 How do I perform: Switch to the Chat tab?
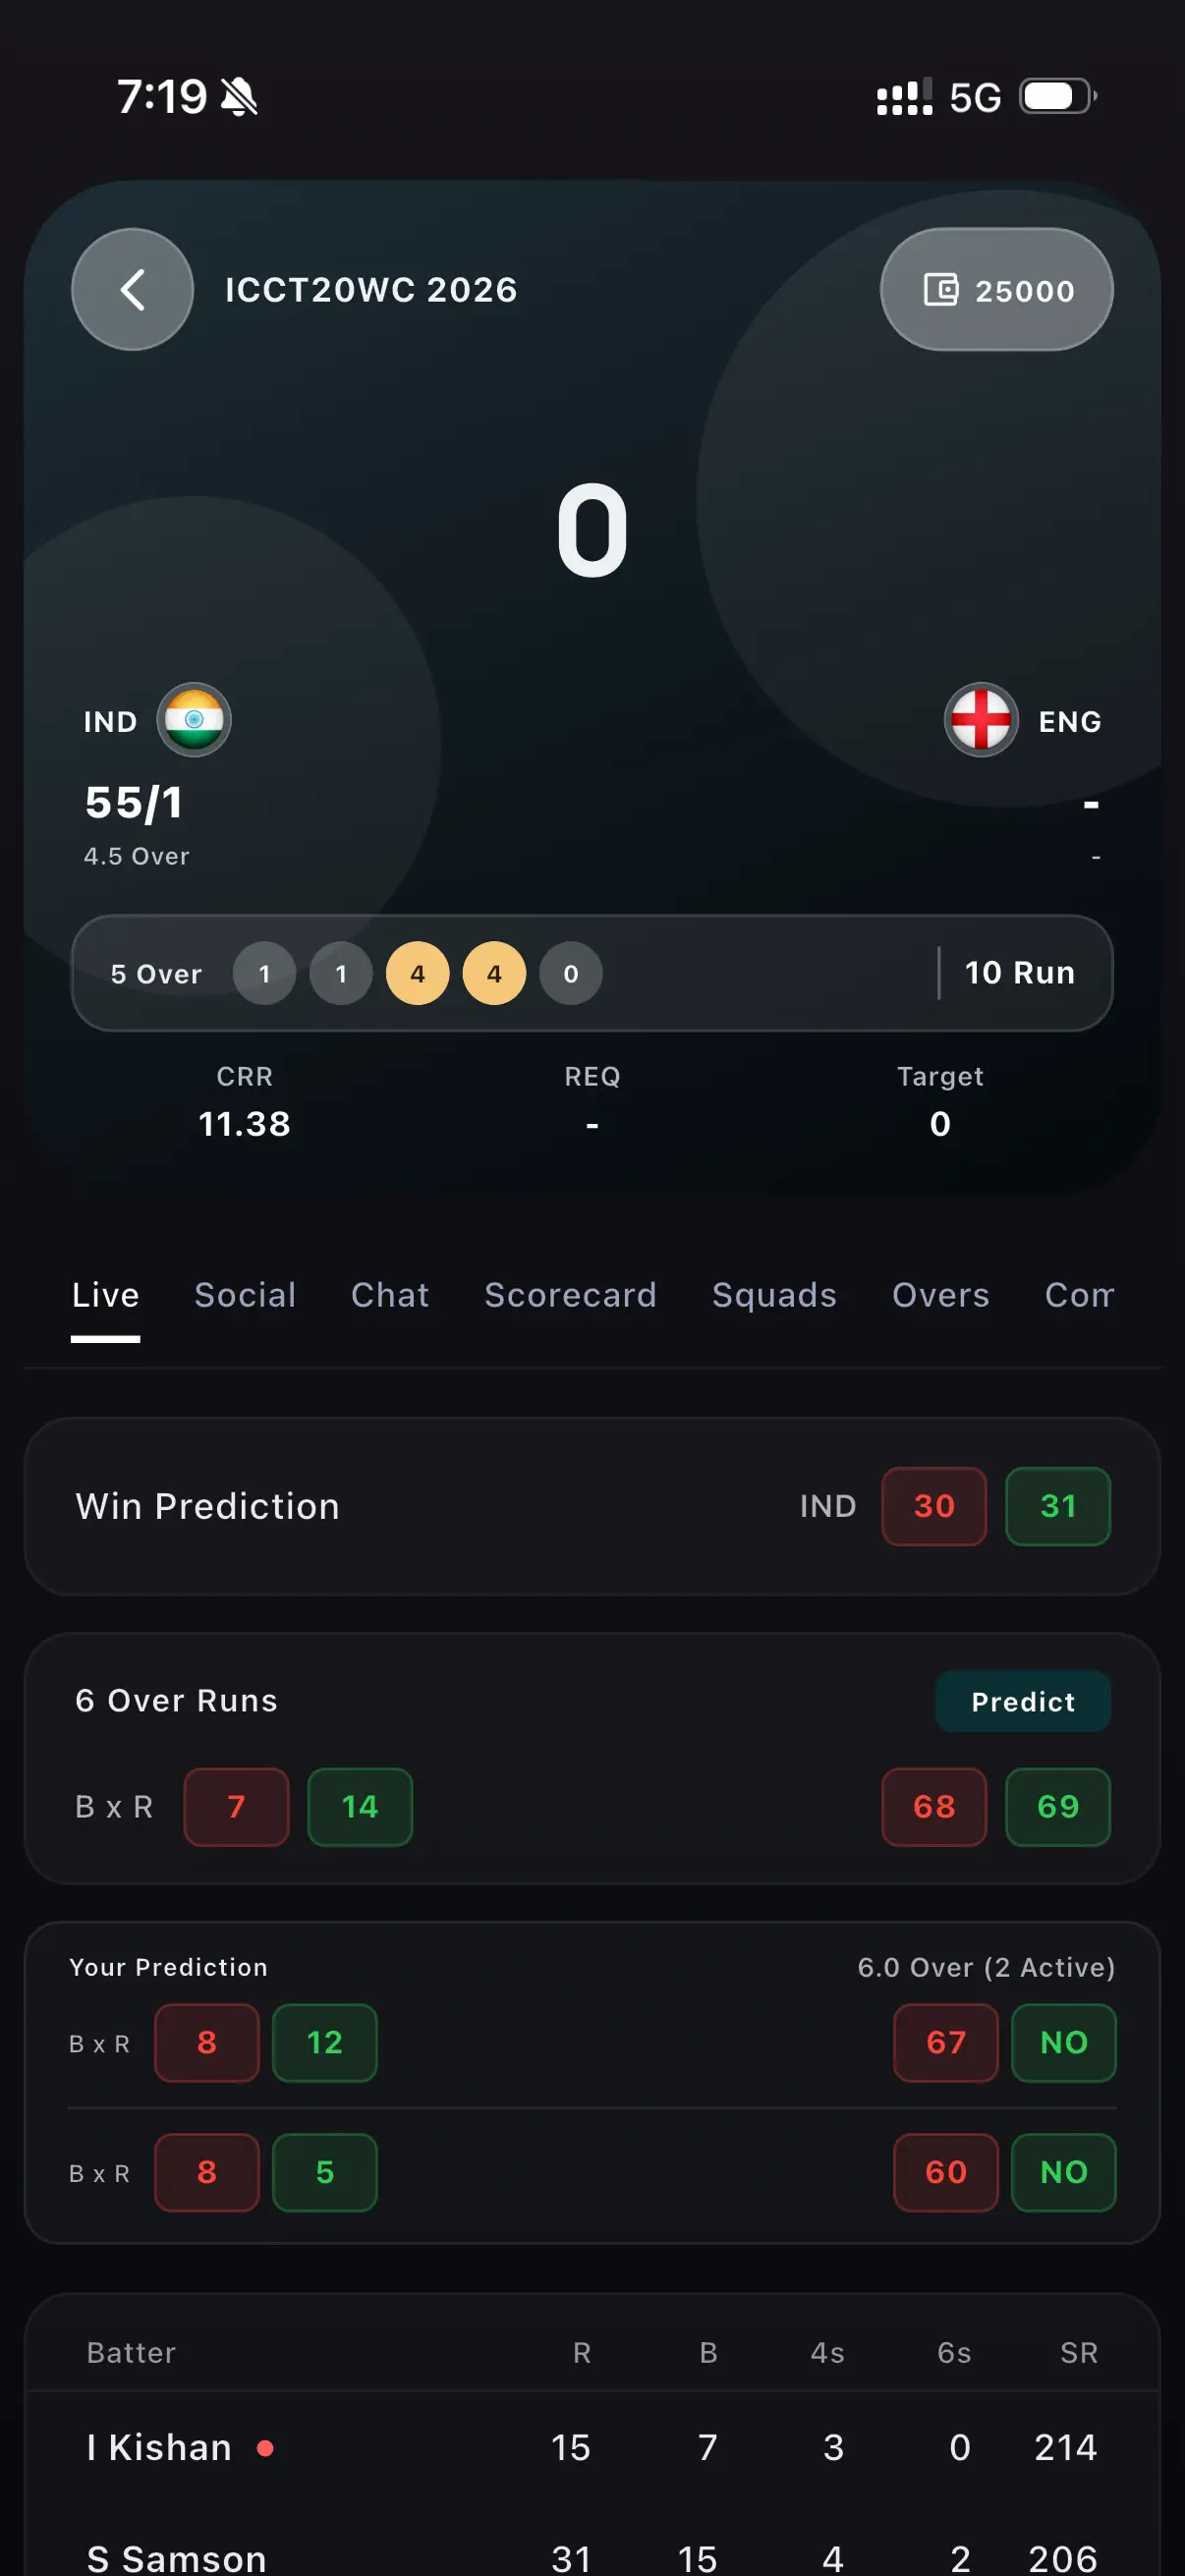pos(389,1295)
